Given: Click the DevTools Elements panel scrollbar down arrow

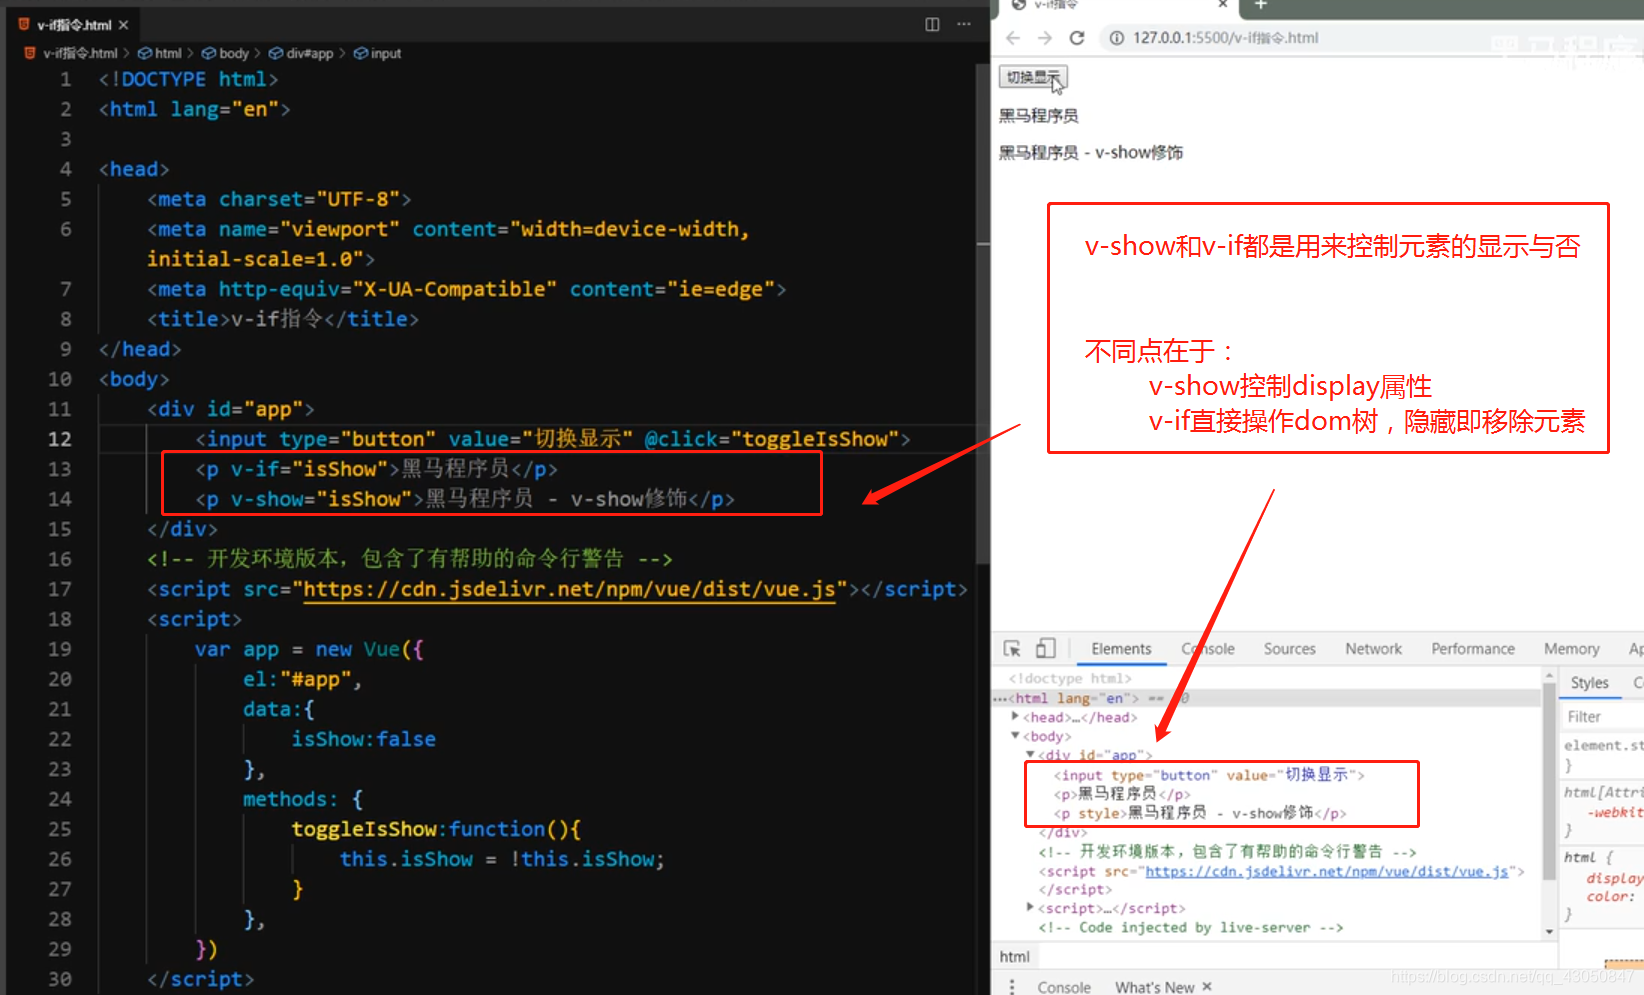Looking at the screenshot, I should click(1550, 931).
